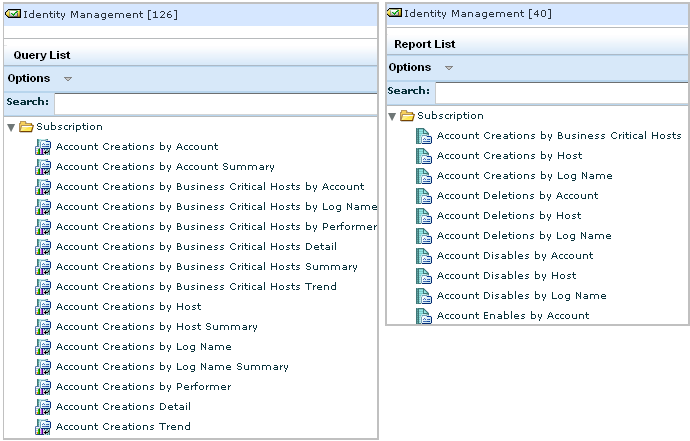Open Account Deletions by Account report
Image resolution: width=690 pixels, height=441 pixels.
pos(517,196)
